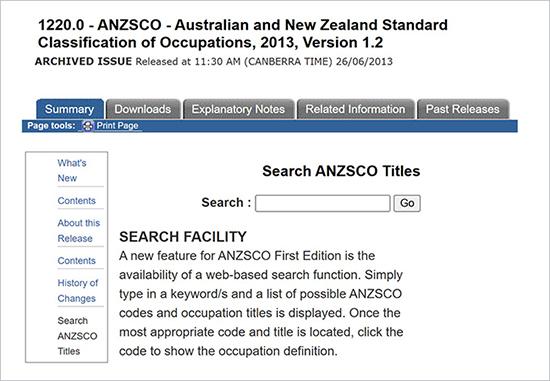Select Search ANZSCO Titles in the sidebar
This screenshot has height=381, width=550.
pyautogui.click(x=77, y=336)
